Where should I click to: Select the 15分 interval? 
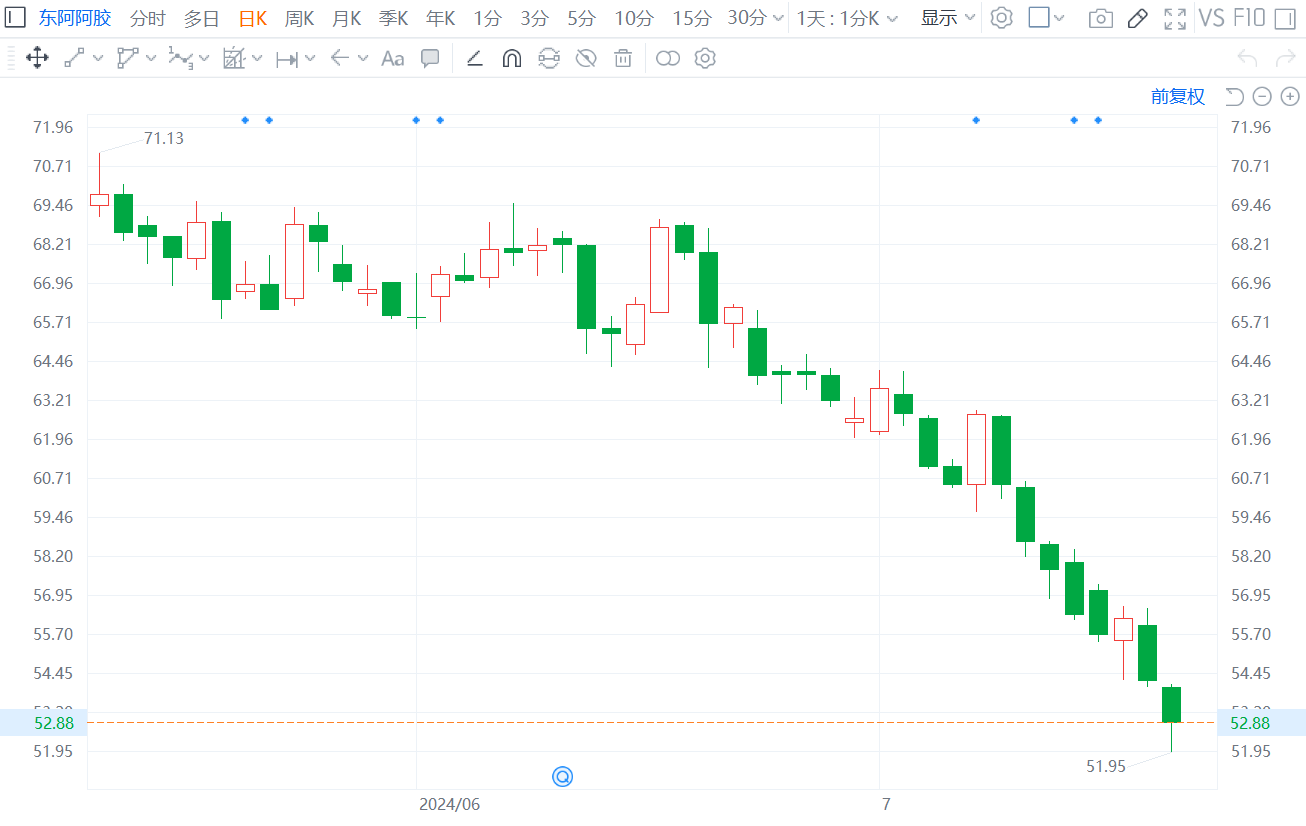coord(692,18)
